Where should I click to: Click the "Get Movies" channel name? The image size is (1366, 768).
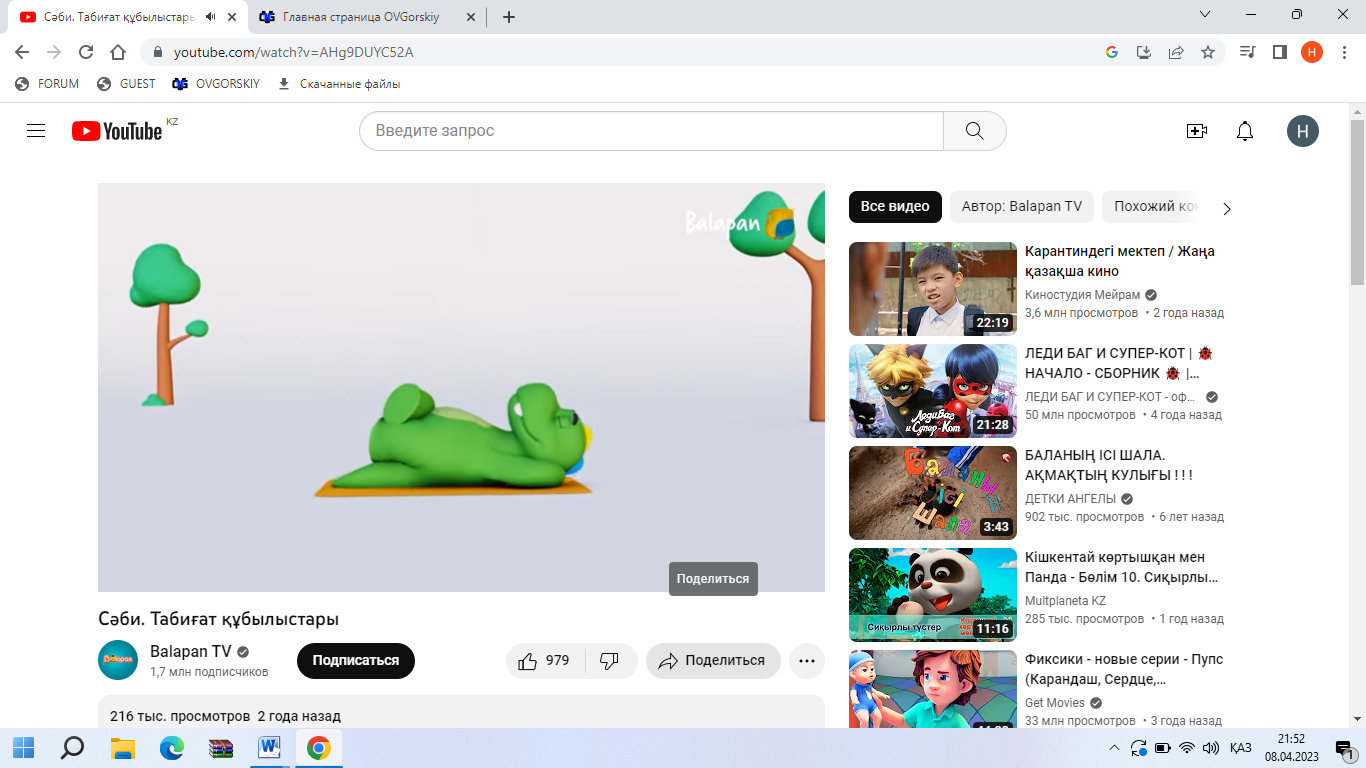(x=1056, y=703)
